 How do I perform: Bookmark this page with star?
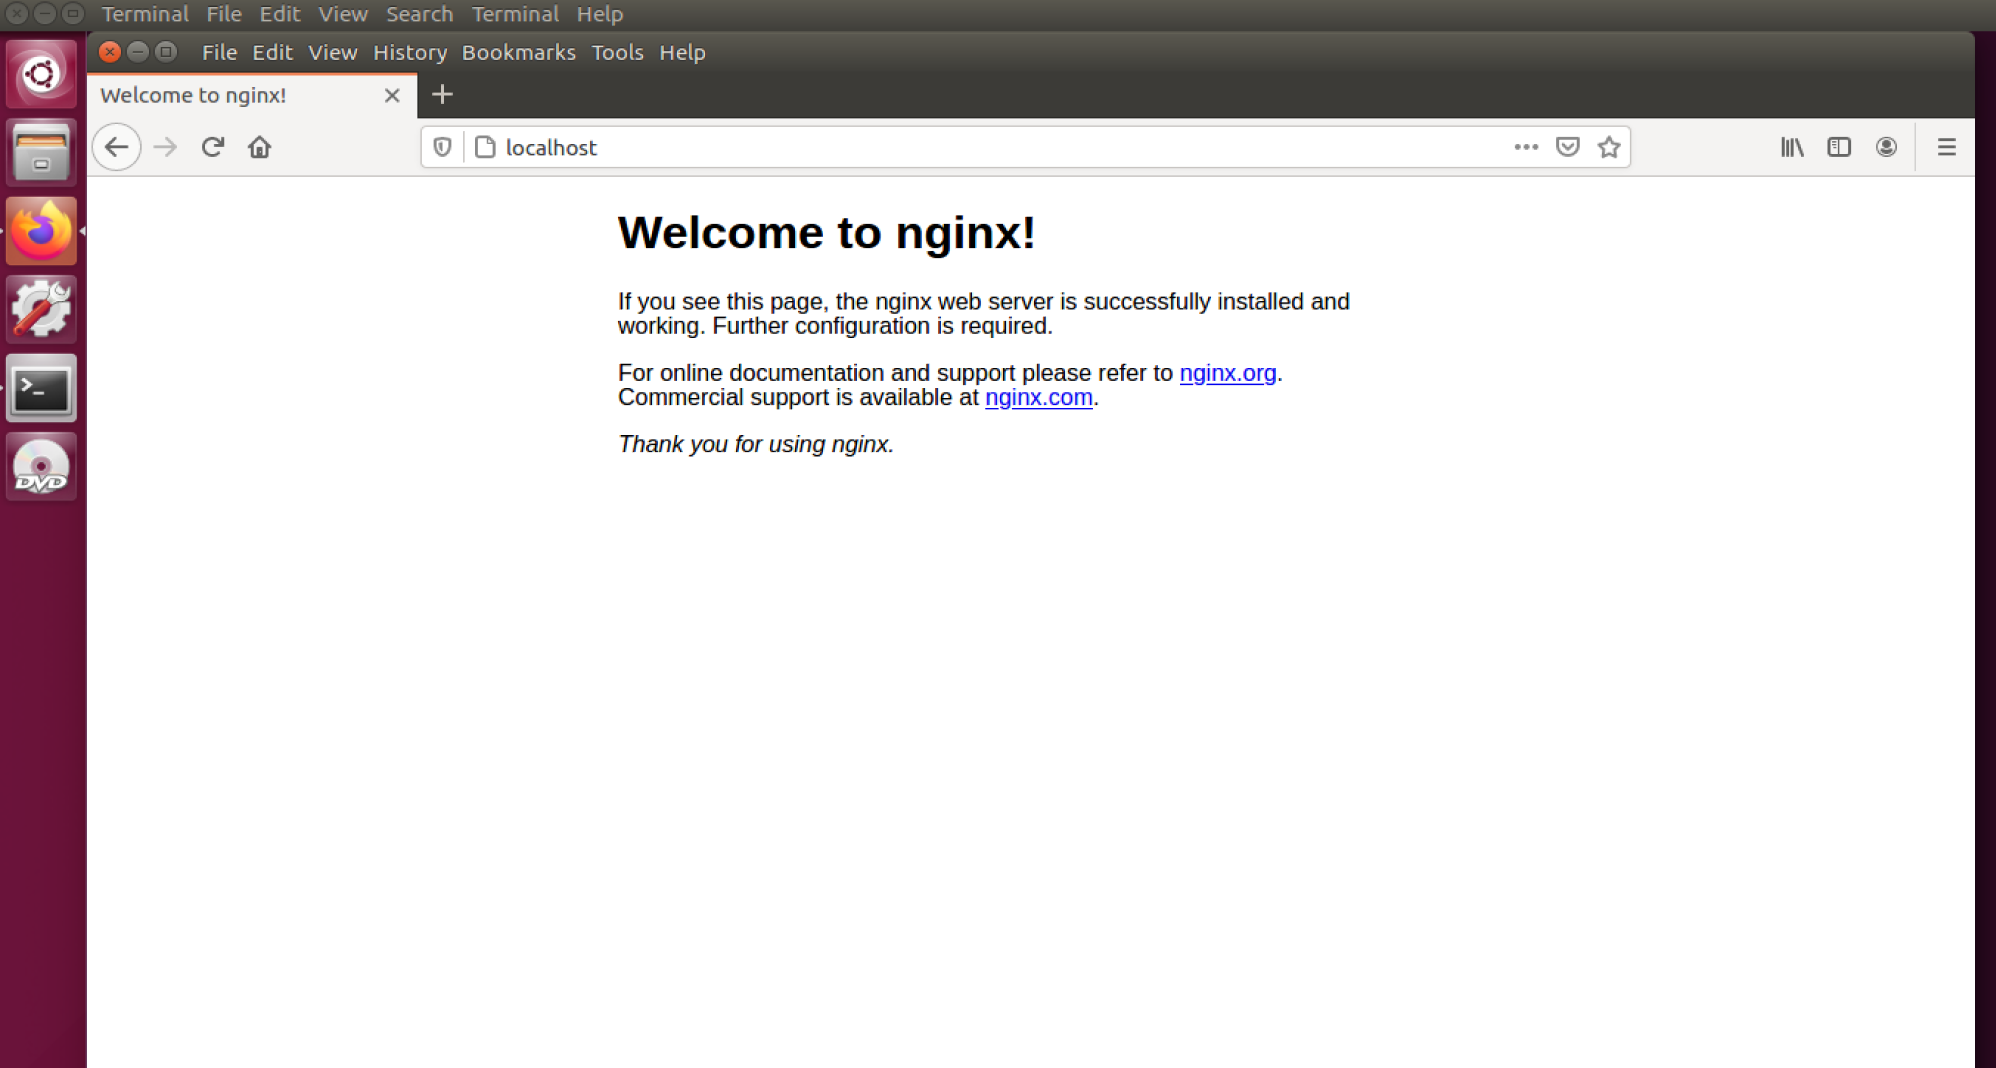tap(1609, 147)
